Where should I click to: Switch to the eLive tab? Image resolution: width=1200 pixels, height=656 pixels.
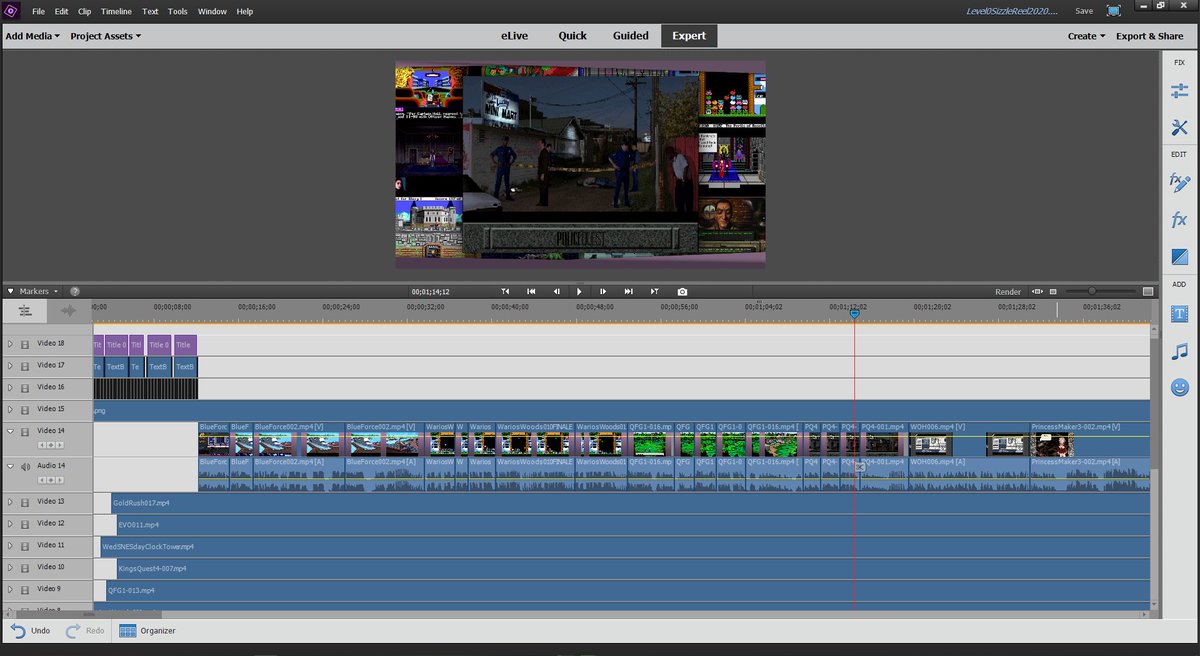[515, 36]
